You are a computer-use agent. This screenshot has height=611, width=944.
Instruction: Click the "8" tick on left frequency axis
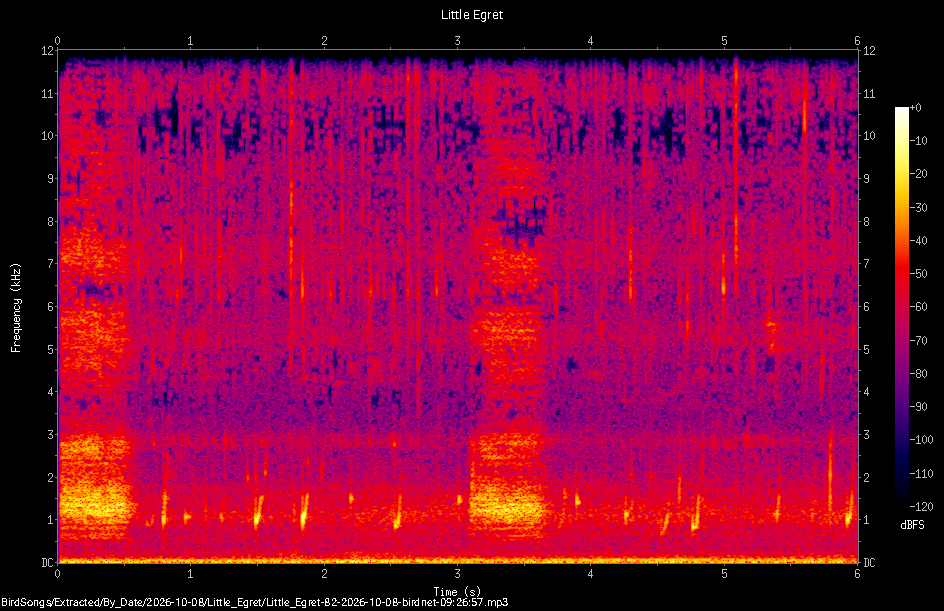click(51, 222)
